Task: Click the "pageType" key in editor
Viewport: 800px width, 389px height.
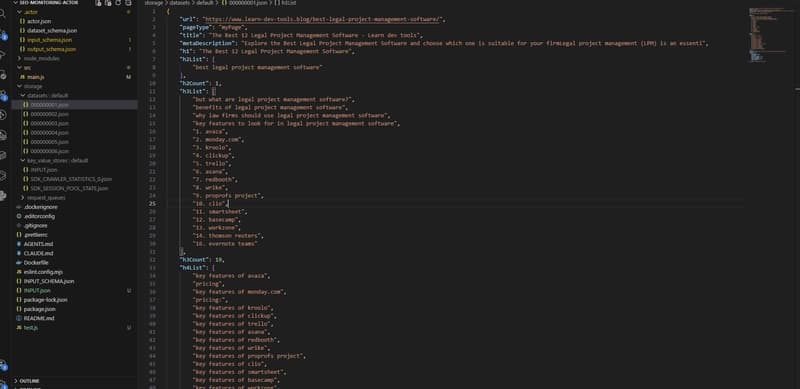Action: 195,28
